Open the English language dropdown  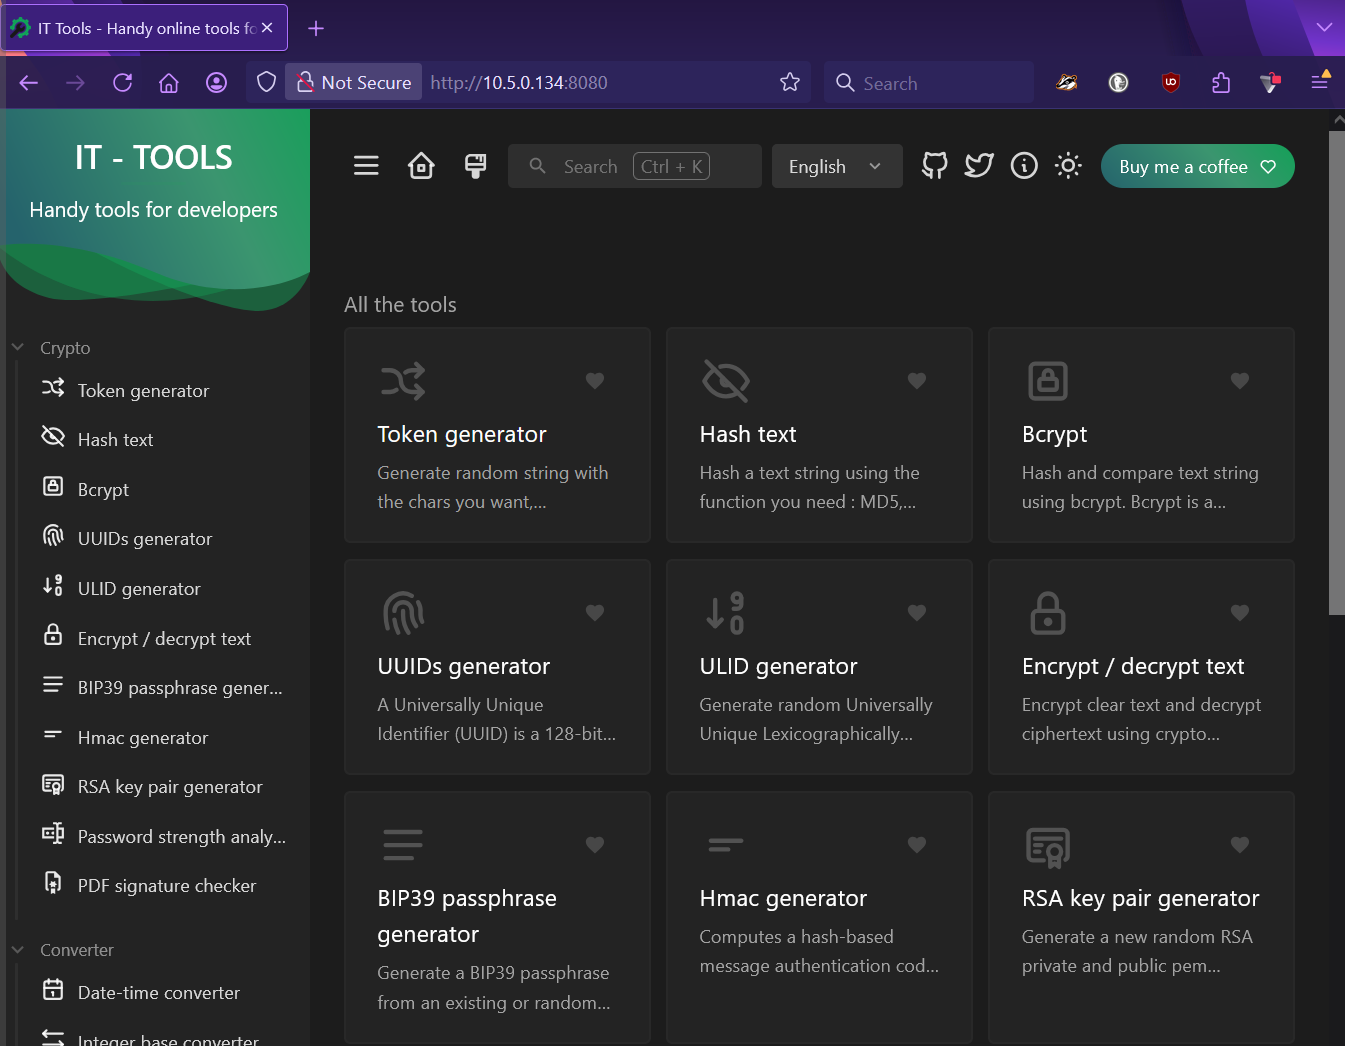[836, 167]
